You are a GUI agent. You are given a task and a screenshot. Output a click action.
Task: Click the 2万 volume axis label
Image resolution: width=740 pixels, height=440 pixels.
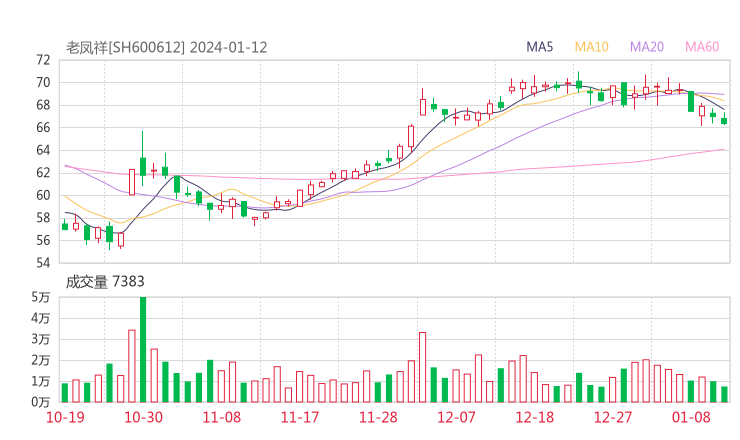tap(41, 360)
